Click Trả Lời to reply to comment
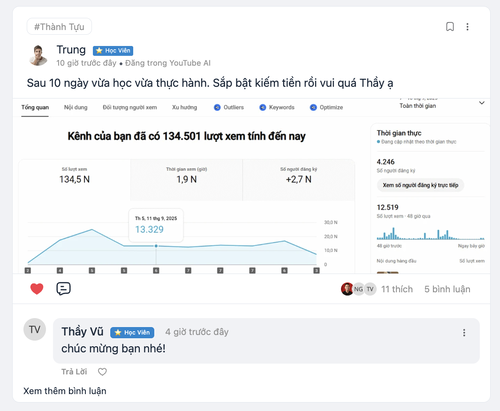 (x=74, y=372)
